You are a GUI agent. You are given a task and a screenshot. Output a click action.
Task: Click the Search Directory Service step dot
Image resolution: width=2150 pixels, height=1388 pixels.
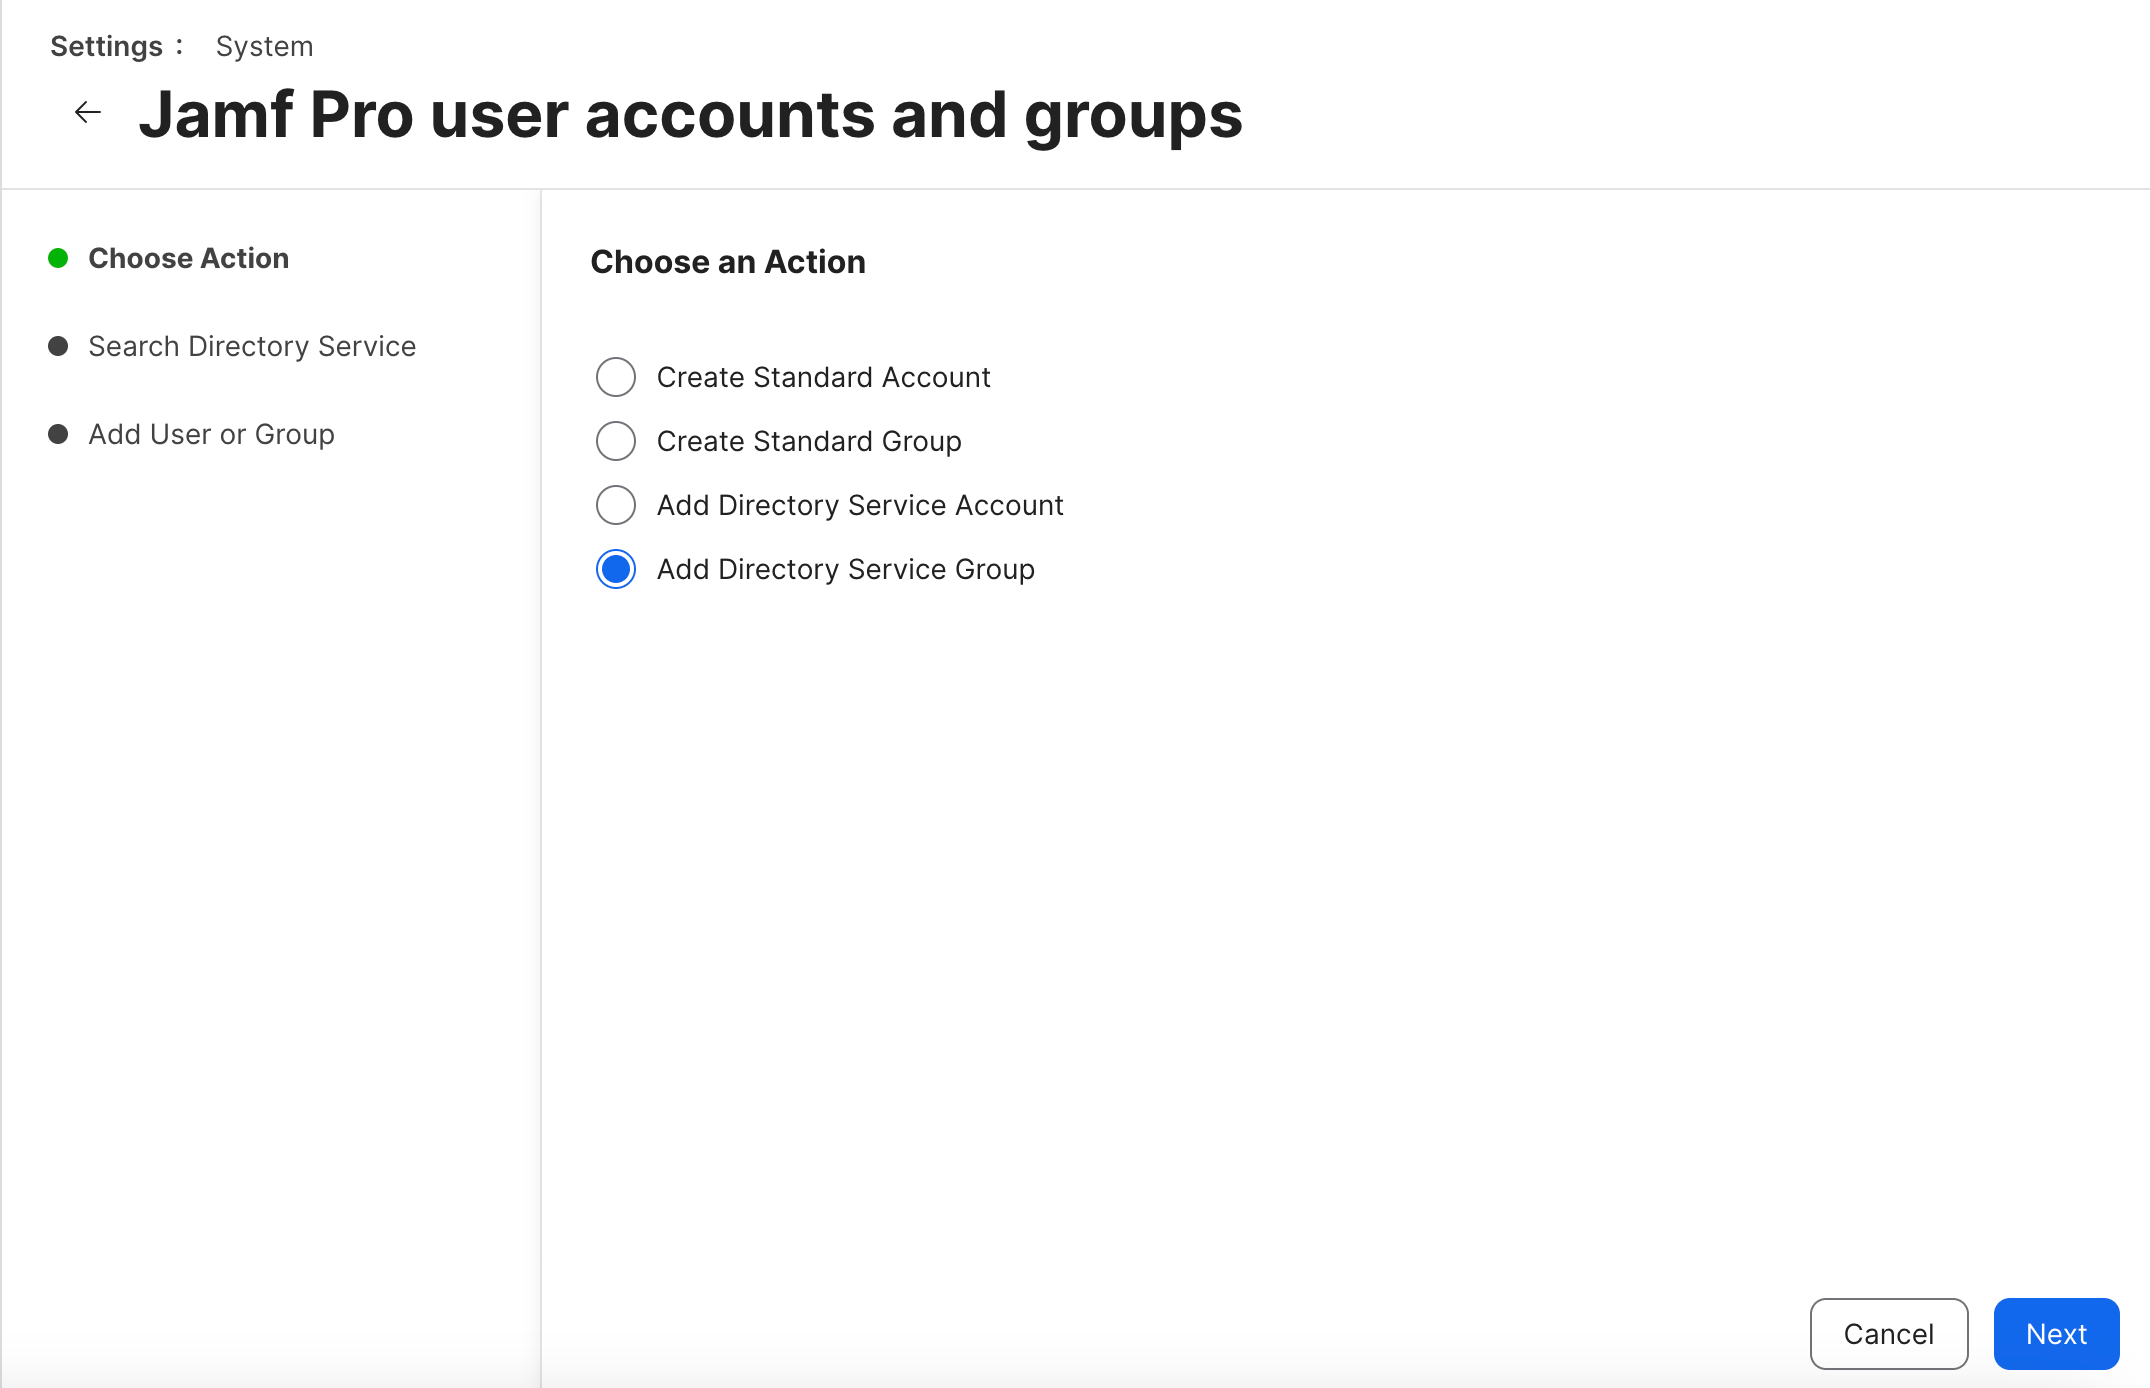pos(58,346)
